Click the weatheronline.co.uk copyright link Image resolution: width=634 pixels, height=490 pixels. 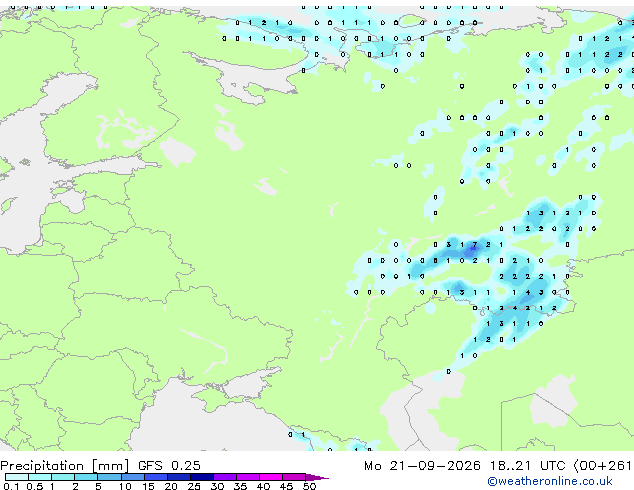[550, 481]
